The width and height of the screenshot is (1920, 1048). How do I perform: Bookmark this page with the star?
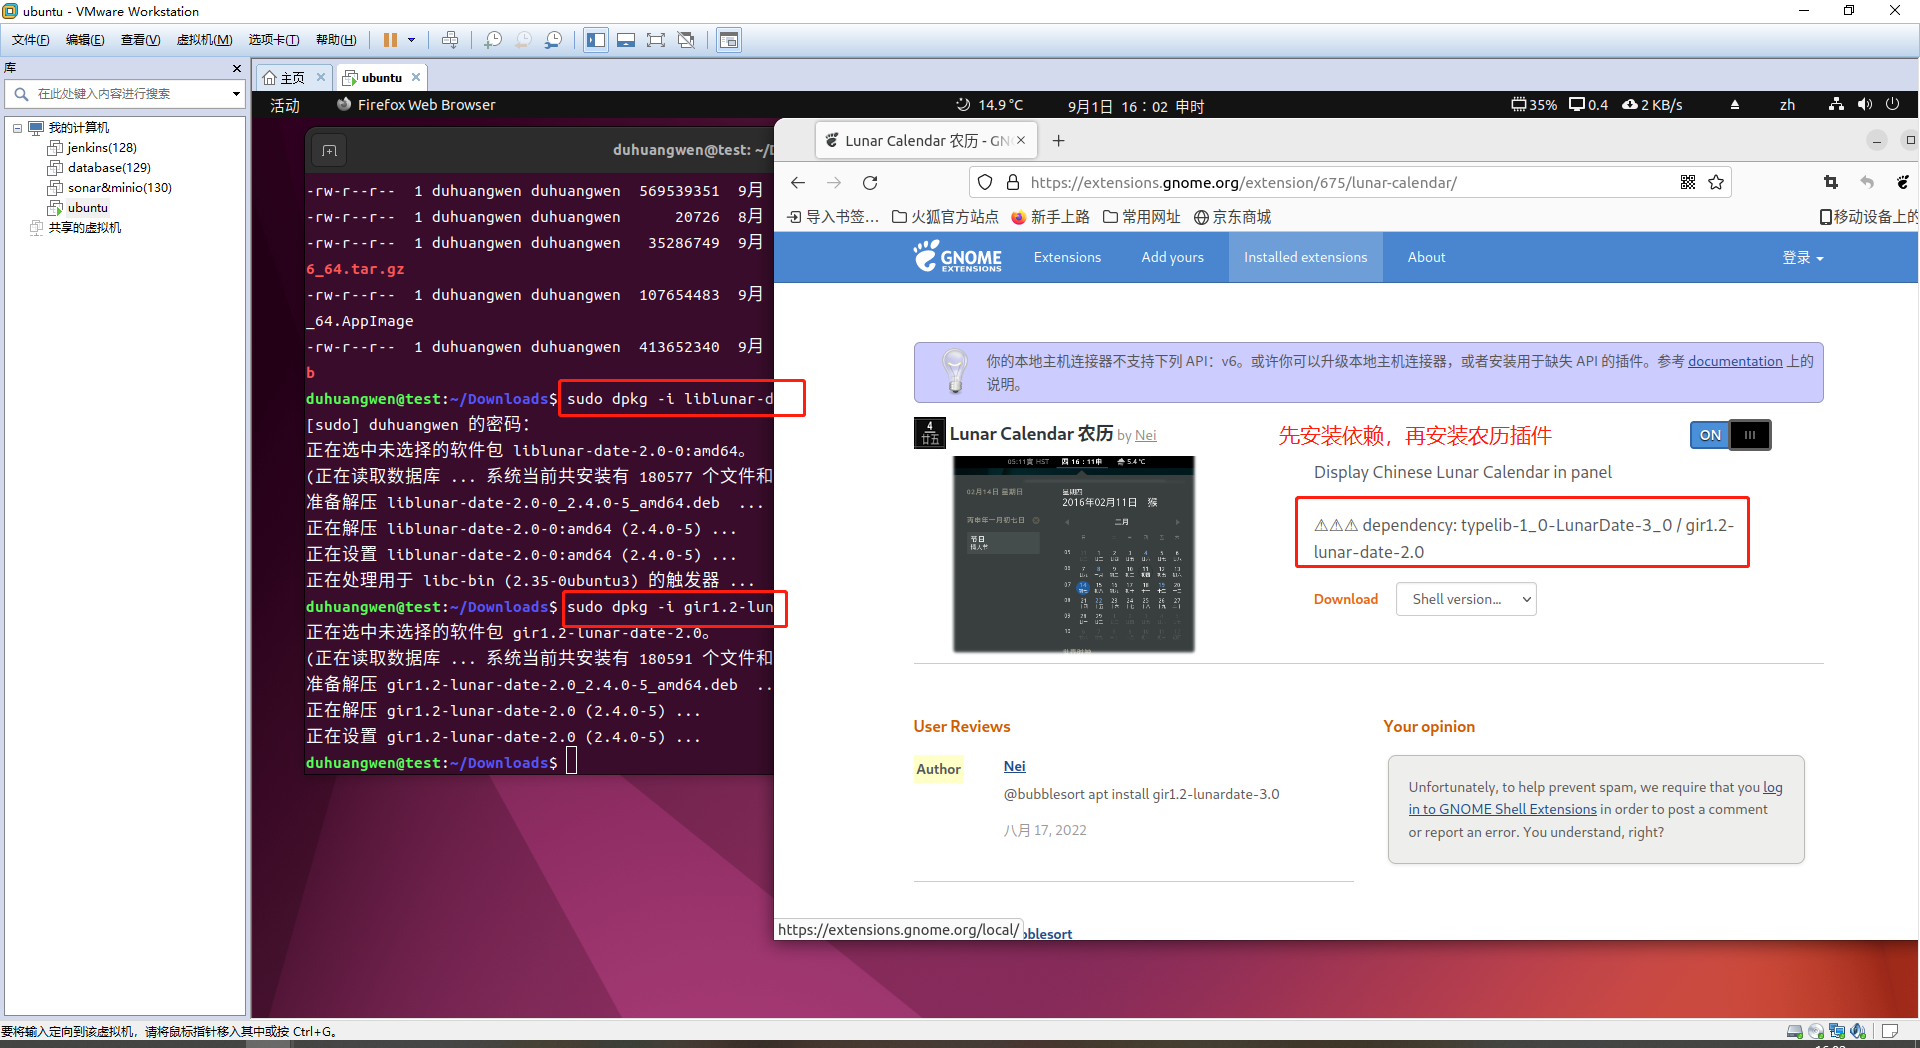pos(1716,182)
